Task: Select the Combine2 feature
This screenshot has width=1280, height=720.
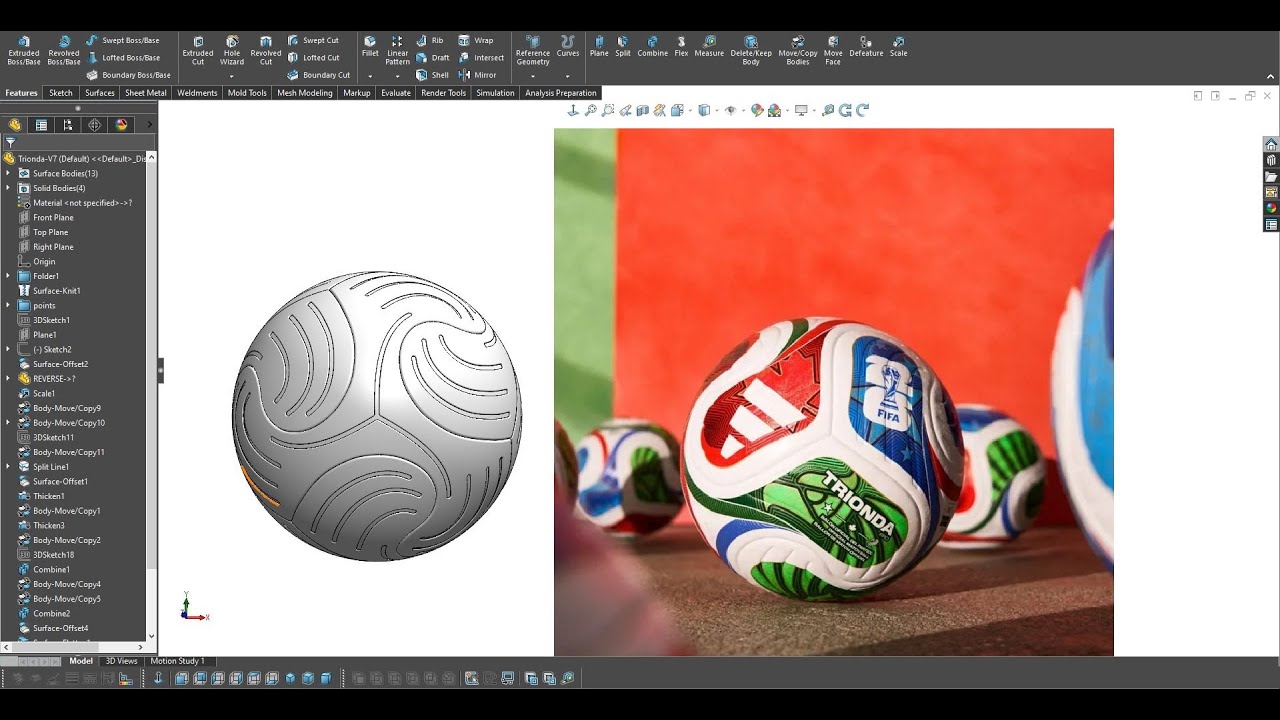Action: [44, 614]
